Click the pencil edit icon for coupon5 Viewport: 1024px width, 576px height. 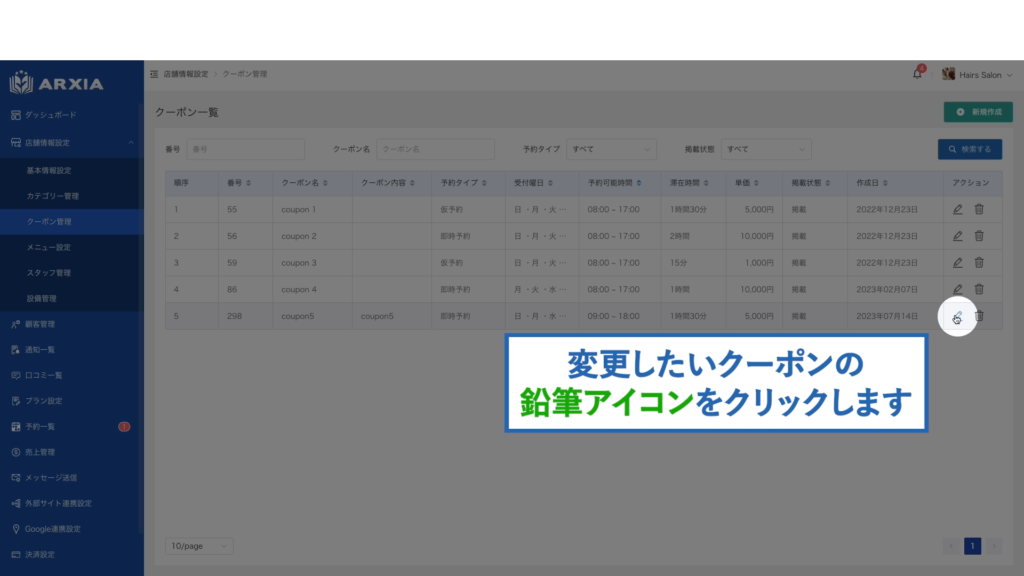click(957, 316)
